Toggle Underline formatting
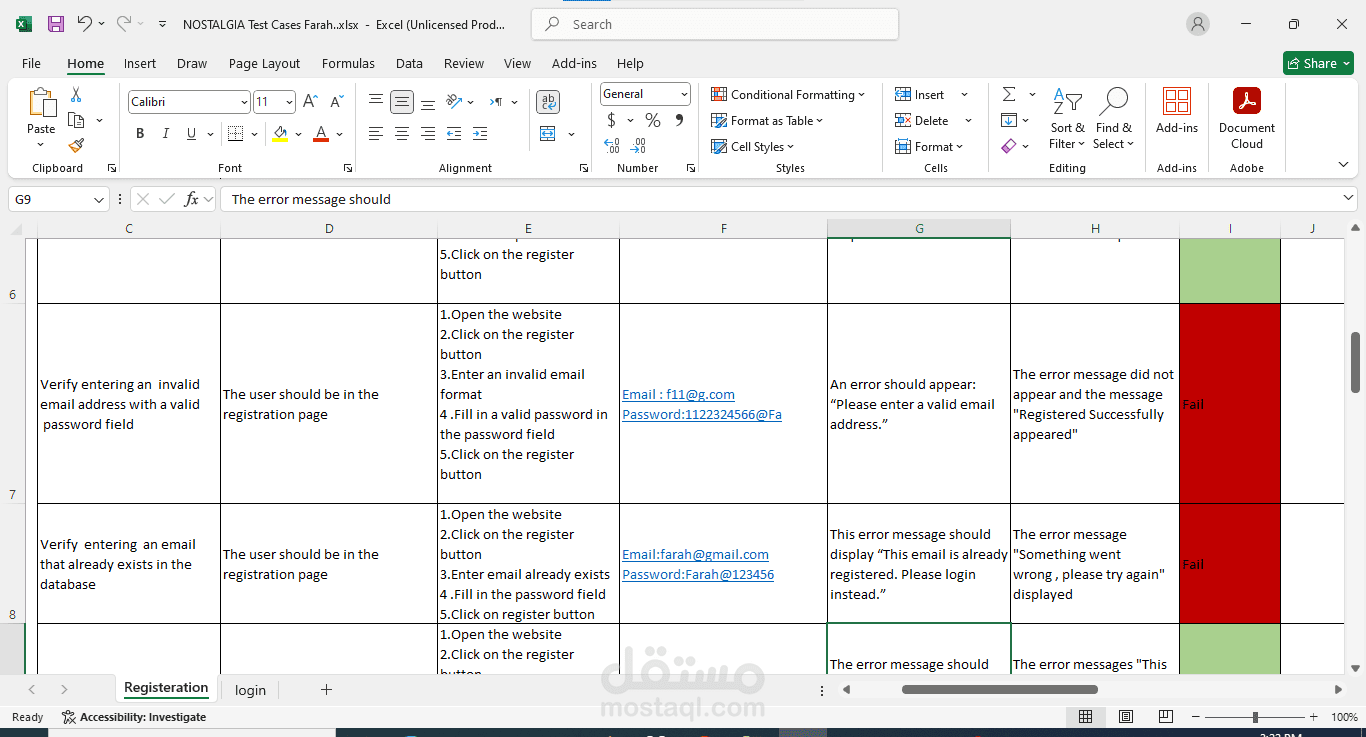The image size is (1366, 737). point(192,134)
